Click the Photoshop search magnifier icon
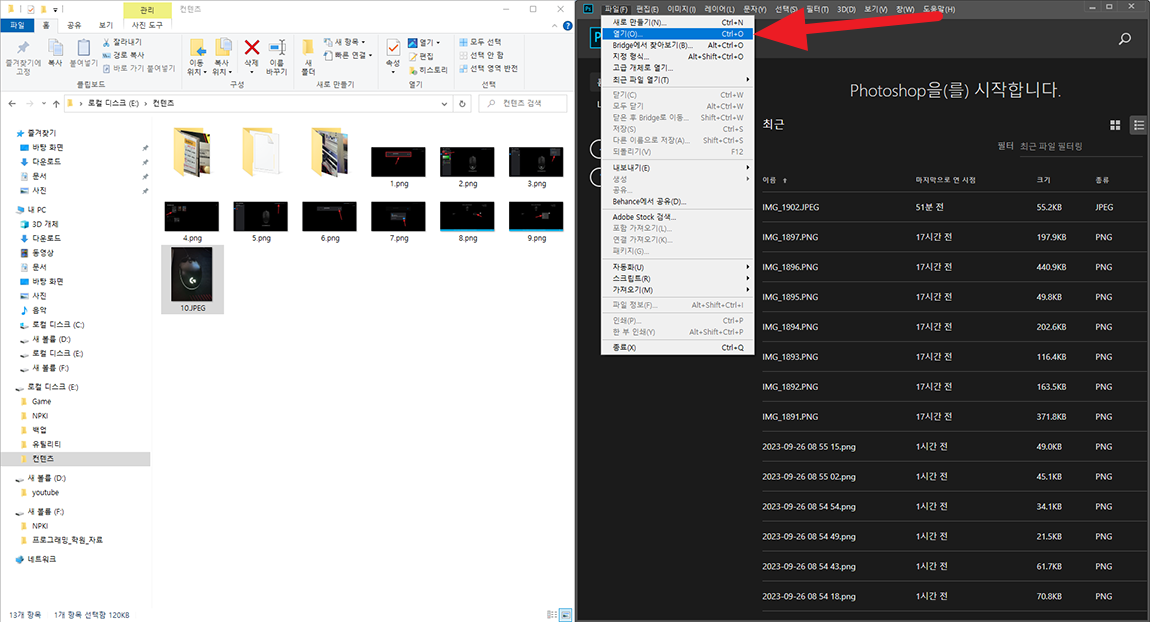This screenshot has width=1150, height=622. [x=1124, y=38]
